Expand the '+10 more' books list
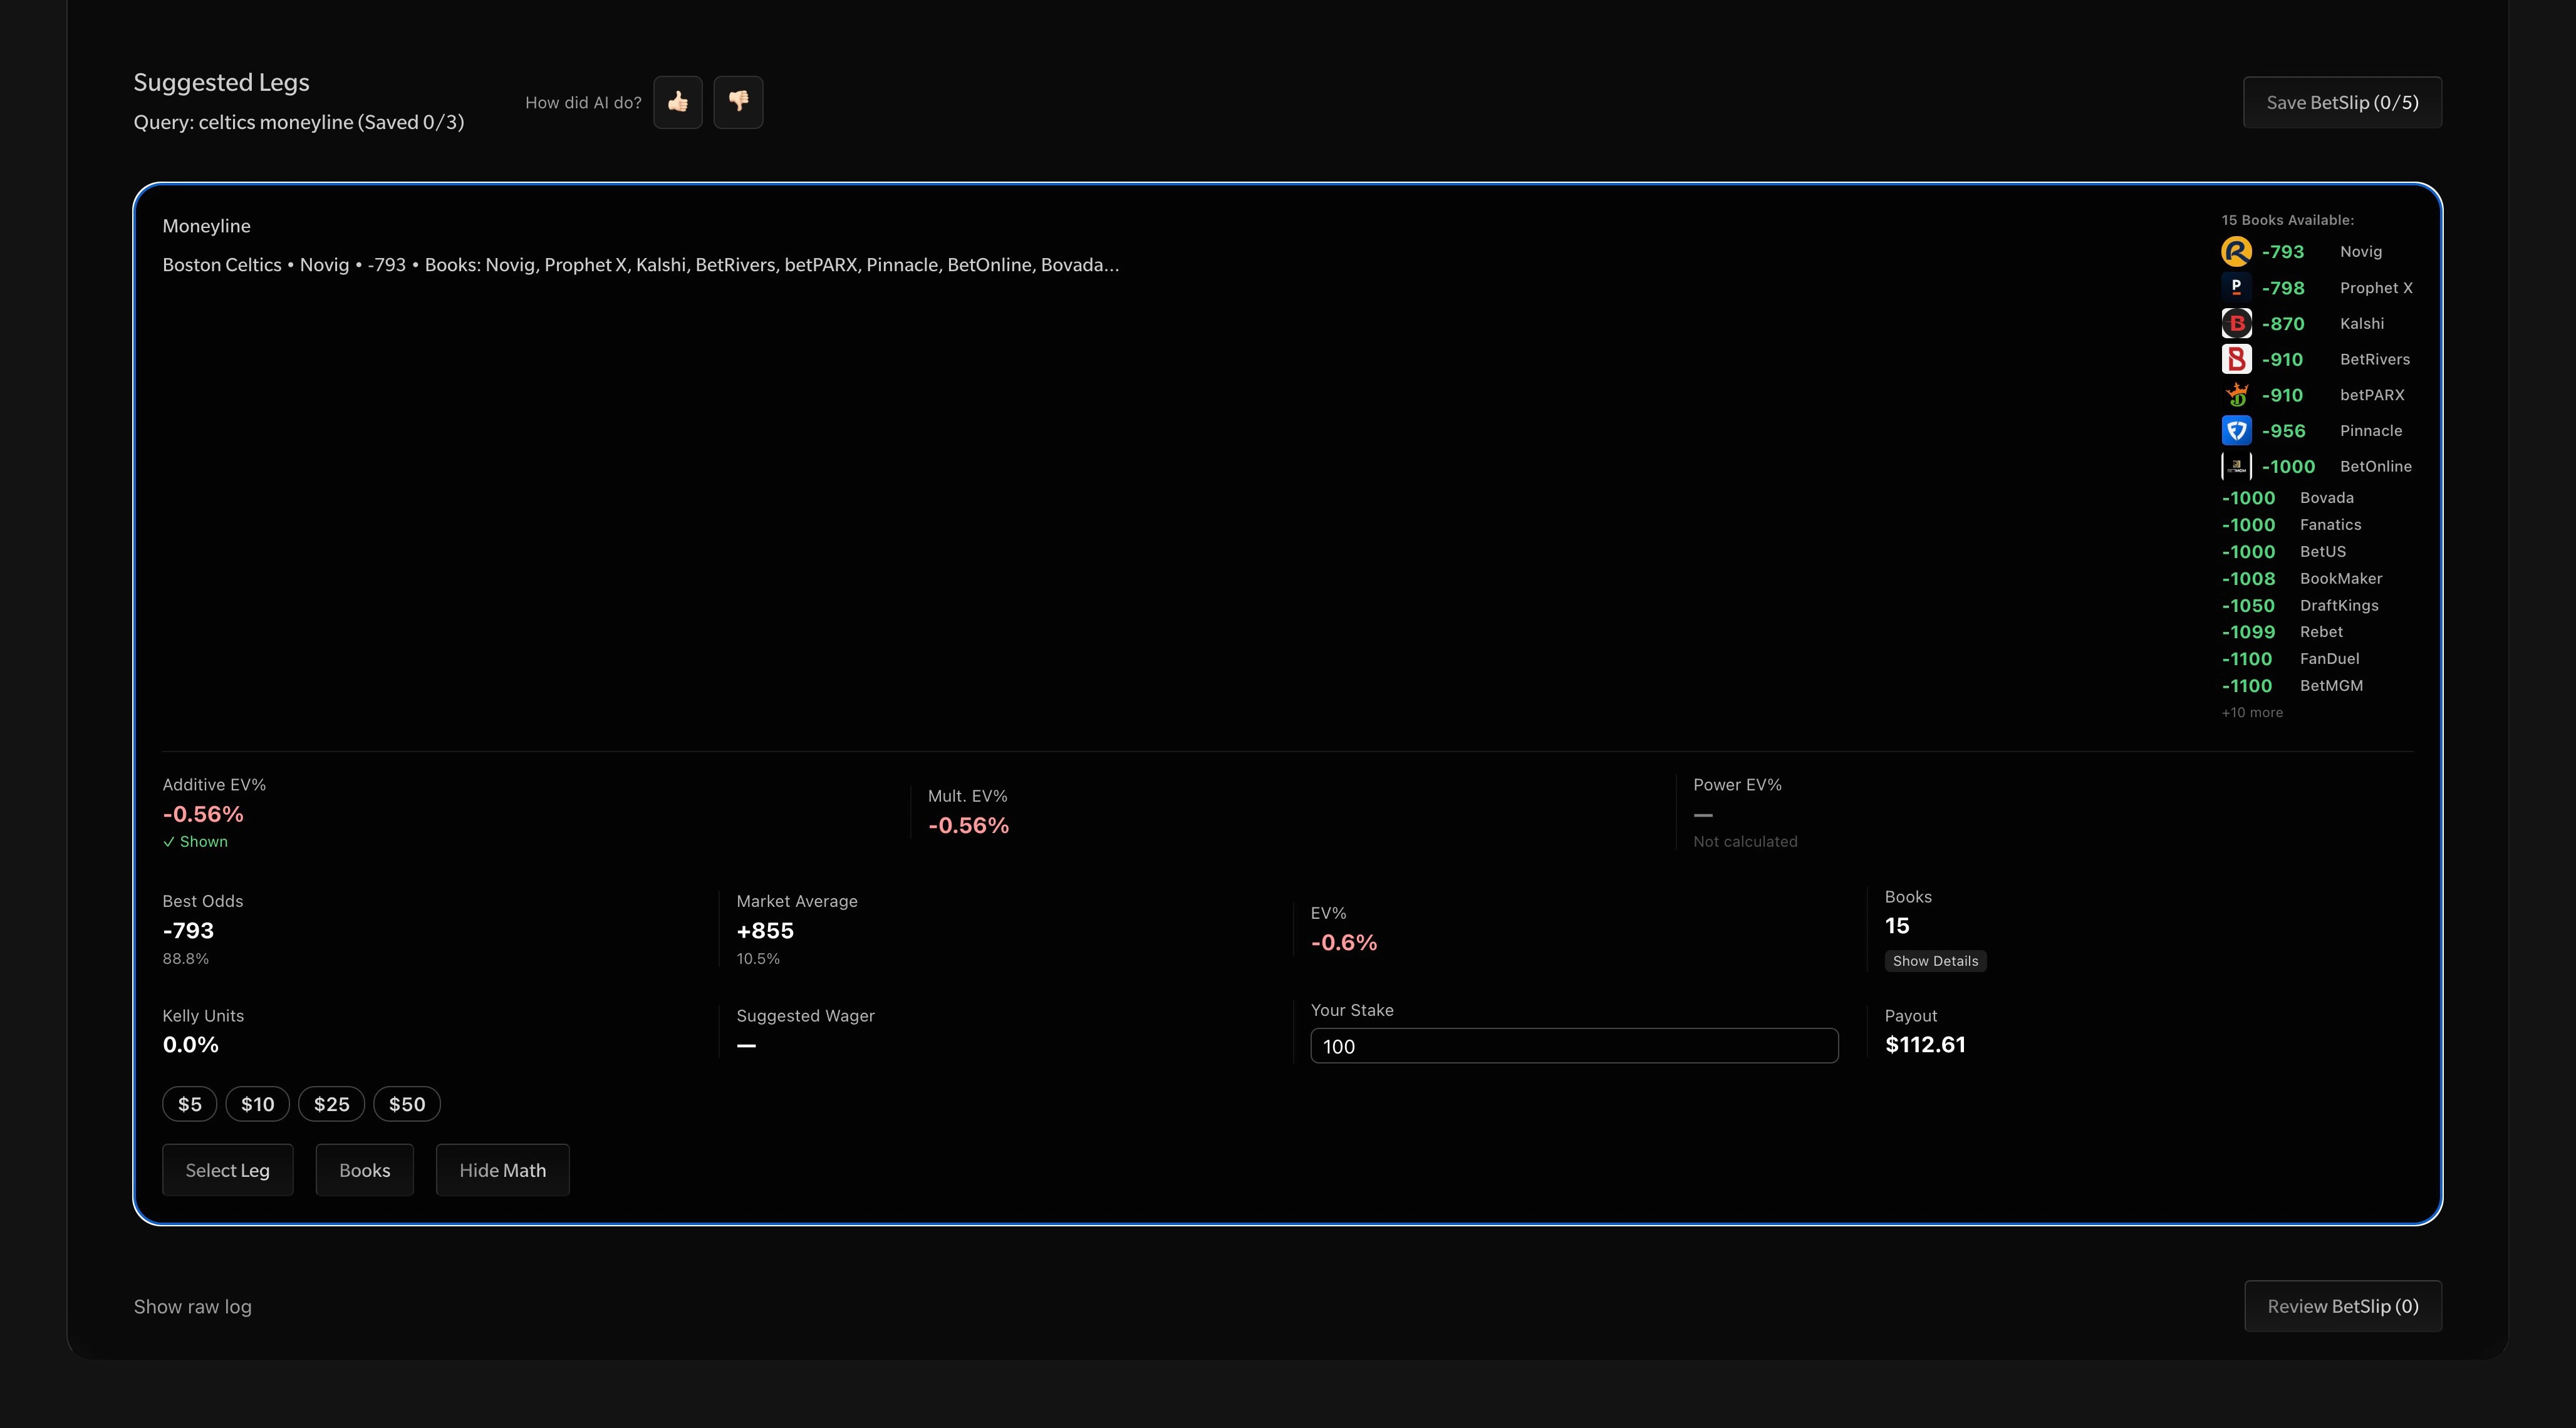The image size is (2576, 1428). pos(2252,713)
